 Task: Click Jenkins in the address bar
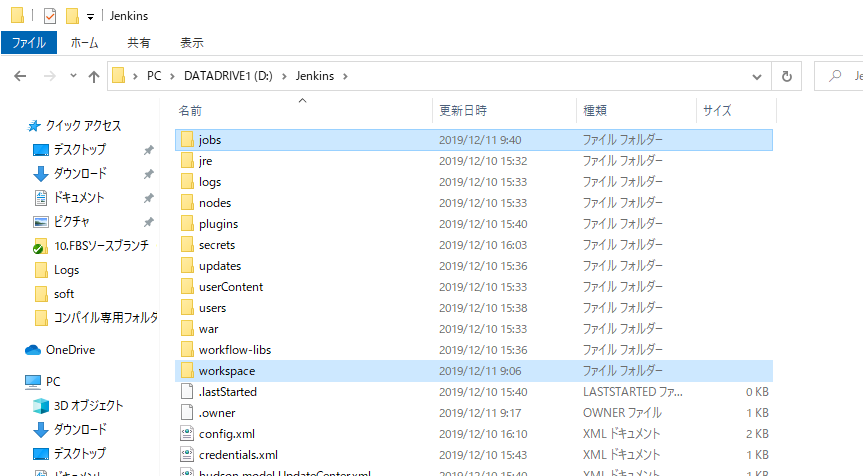[315, 76]
